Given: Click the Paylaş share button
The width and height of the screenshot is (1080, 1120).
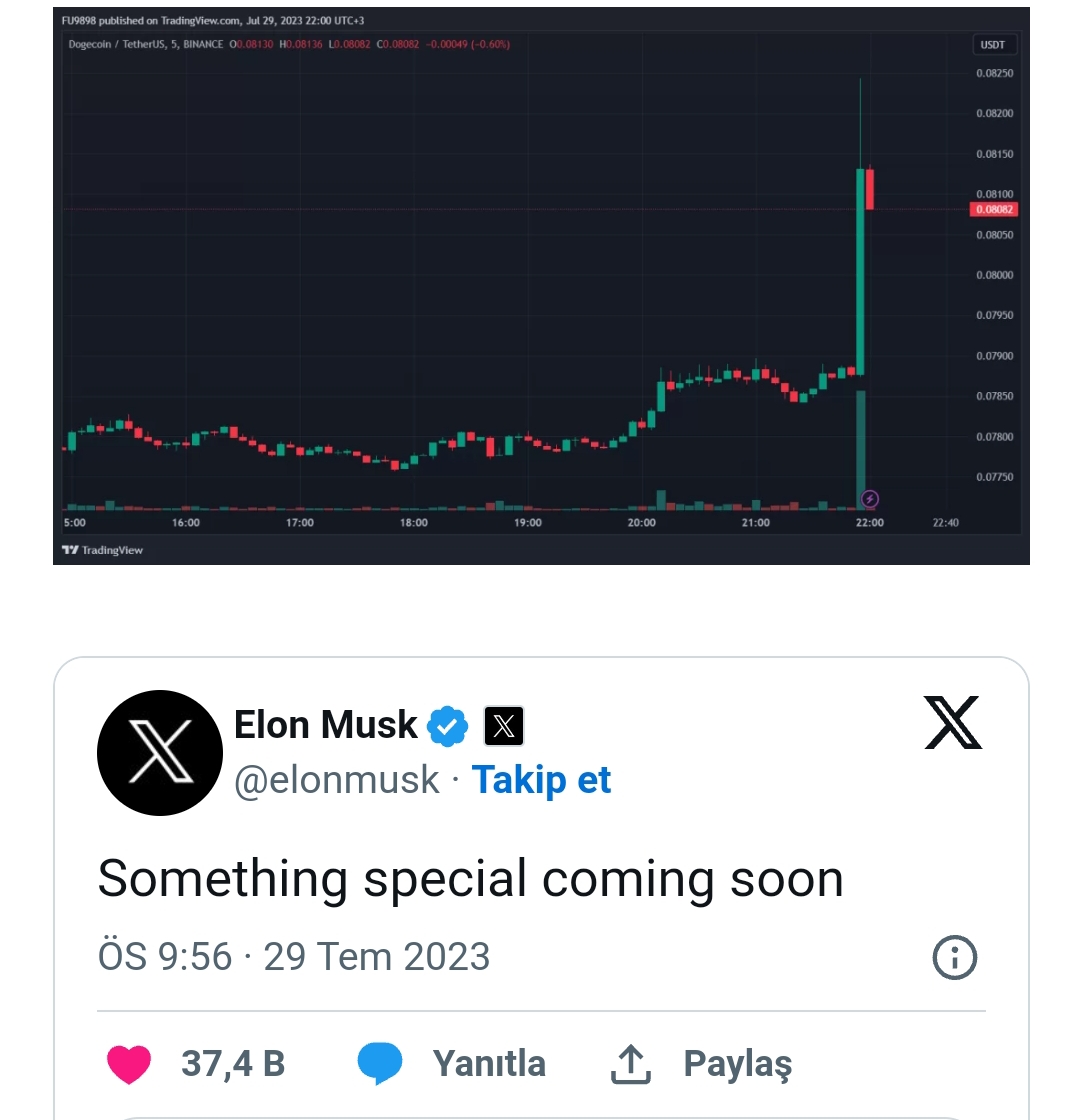Looking at the screenshot, I should click(738, 1064).
